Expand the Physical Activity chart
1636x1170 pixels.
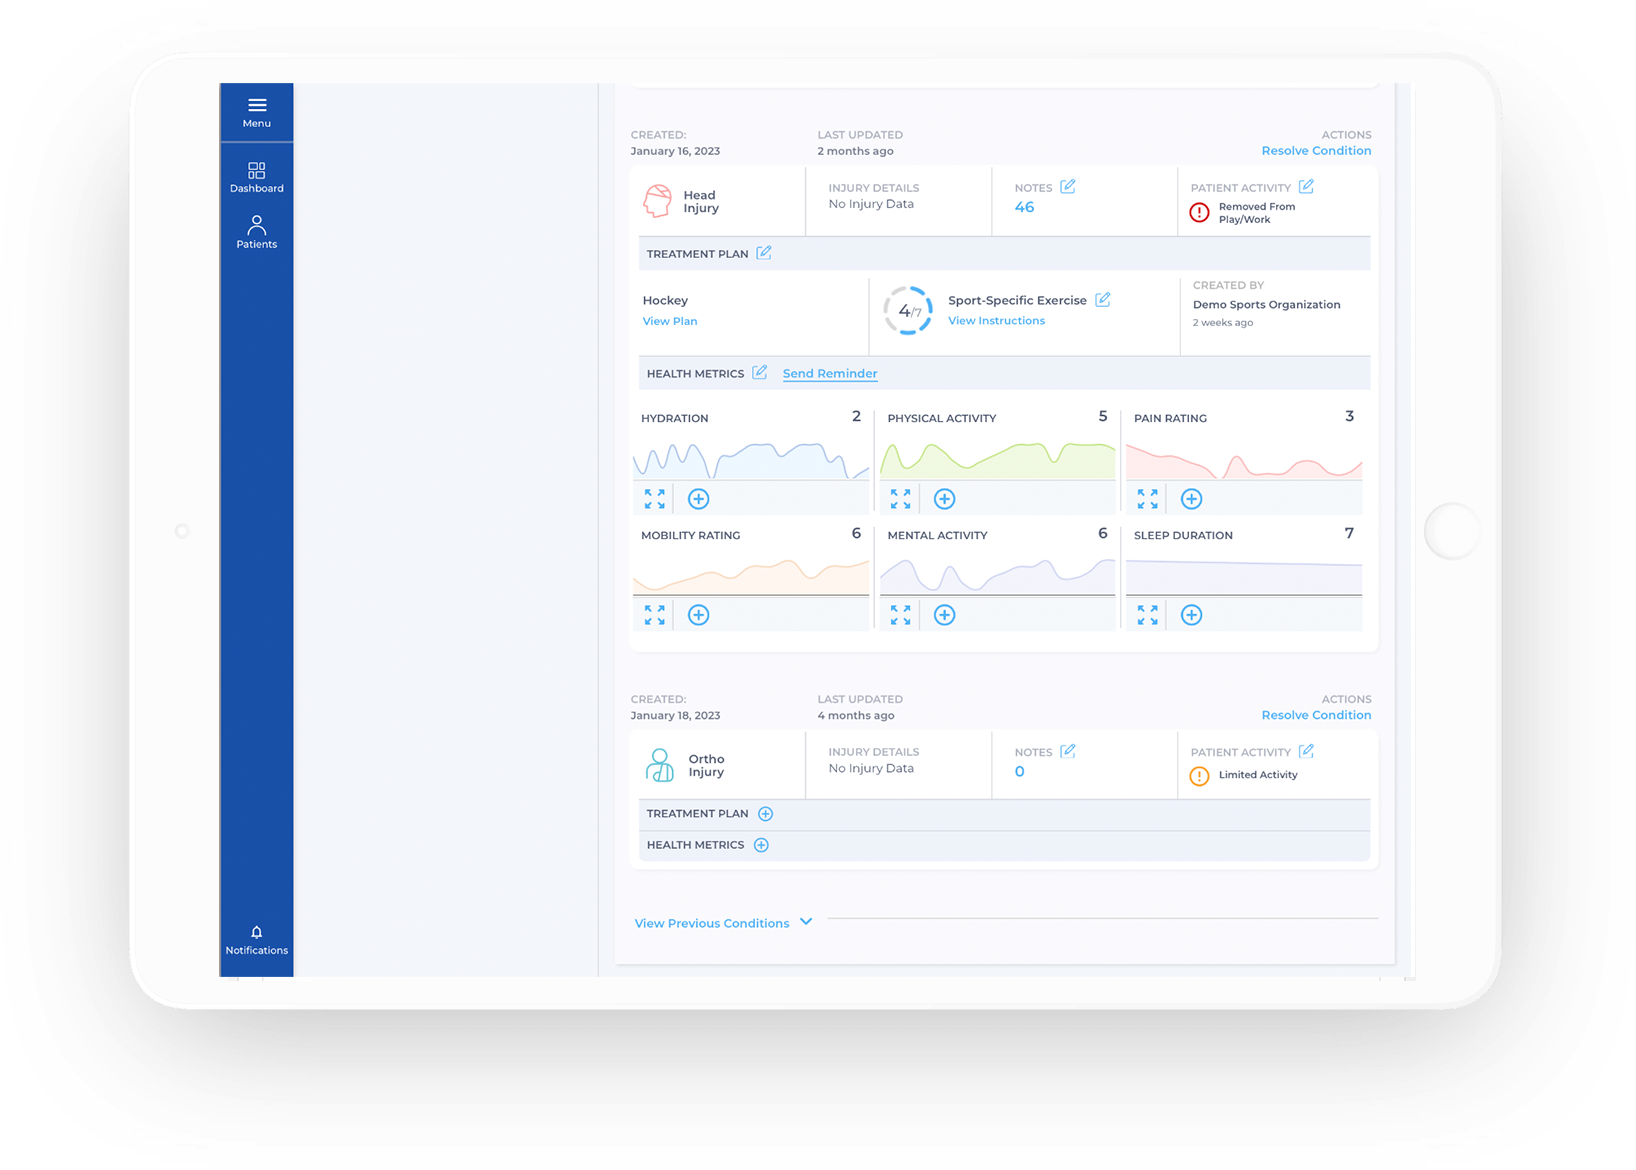point(901,499)
